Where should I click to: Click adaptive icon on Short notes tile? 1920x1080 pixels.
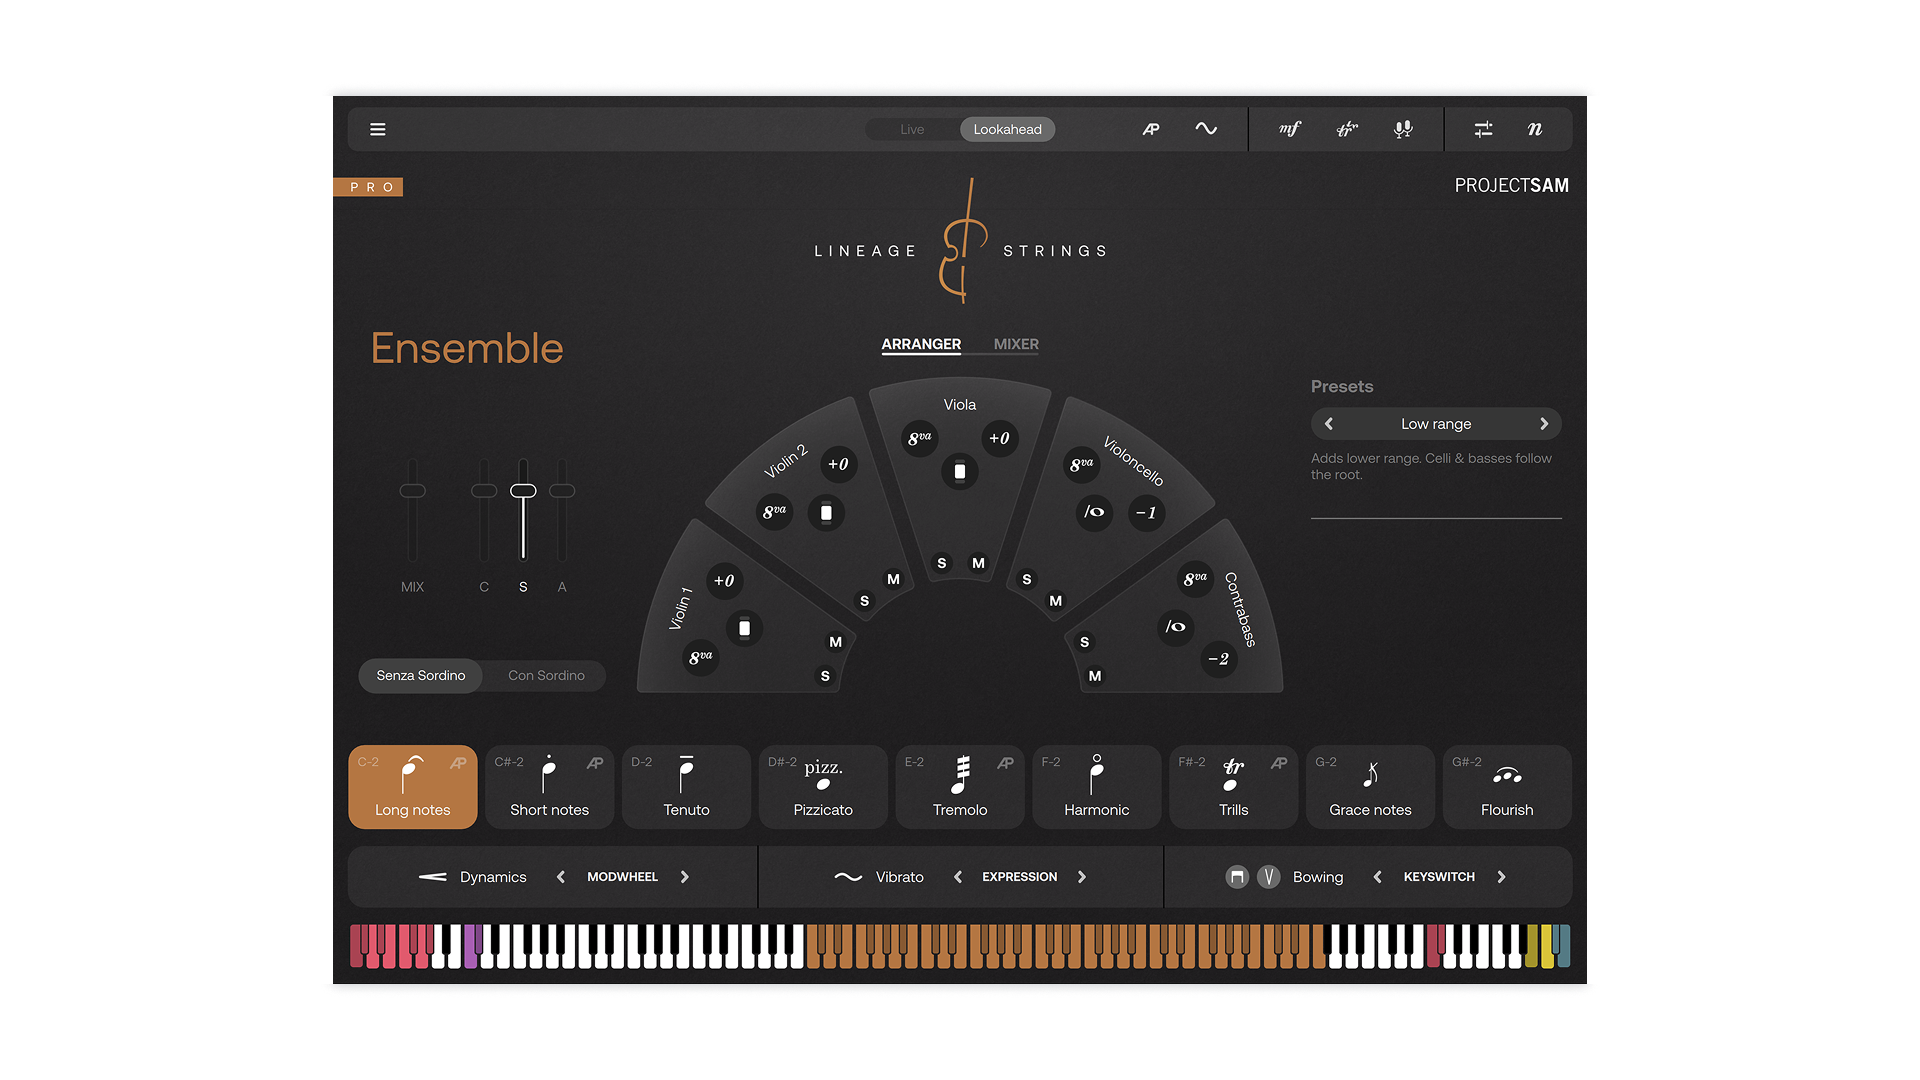(x=595, y=763)
